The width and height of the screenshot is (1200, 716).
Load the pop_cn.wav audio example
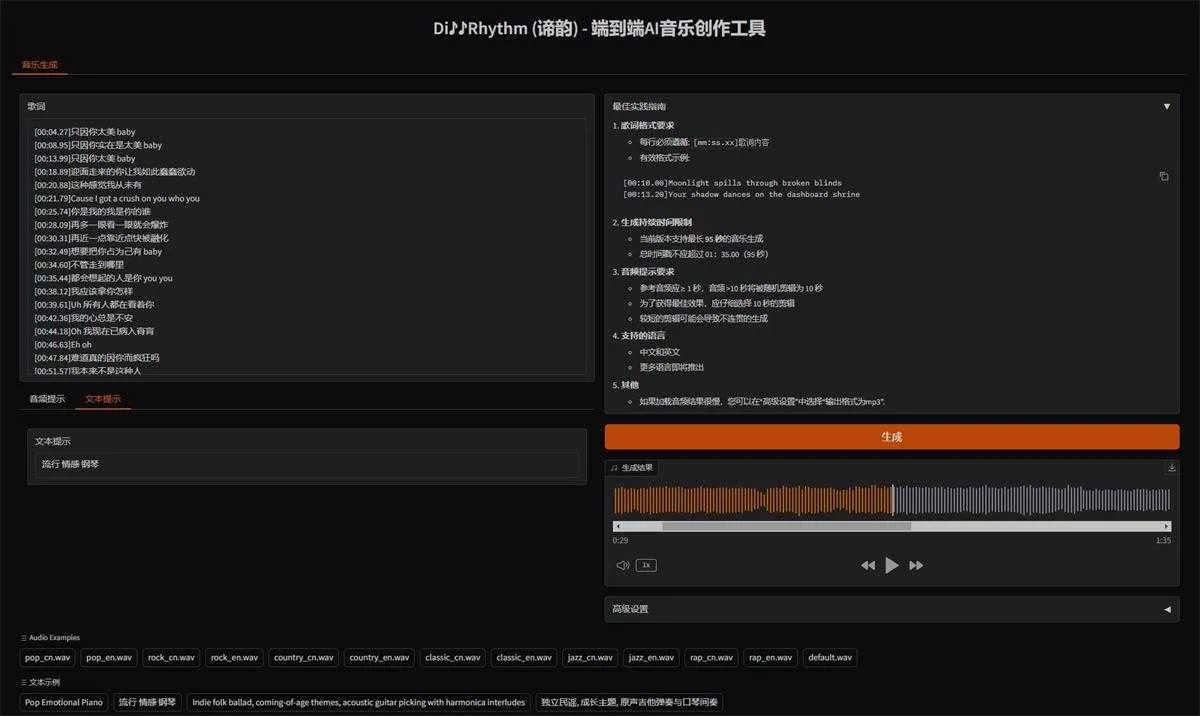48,657
